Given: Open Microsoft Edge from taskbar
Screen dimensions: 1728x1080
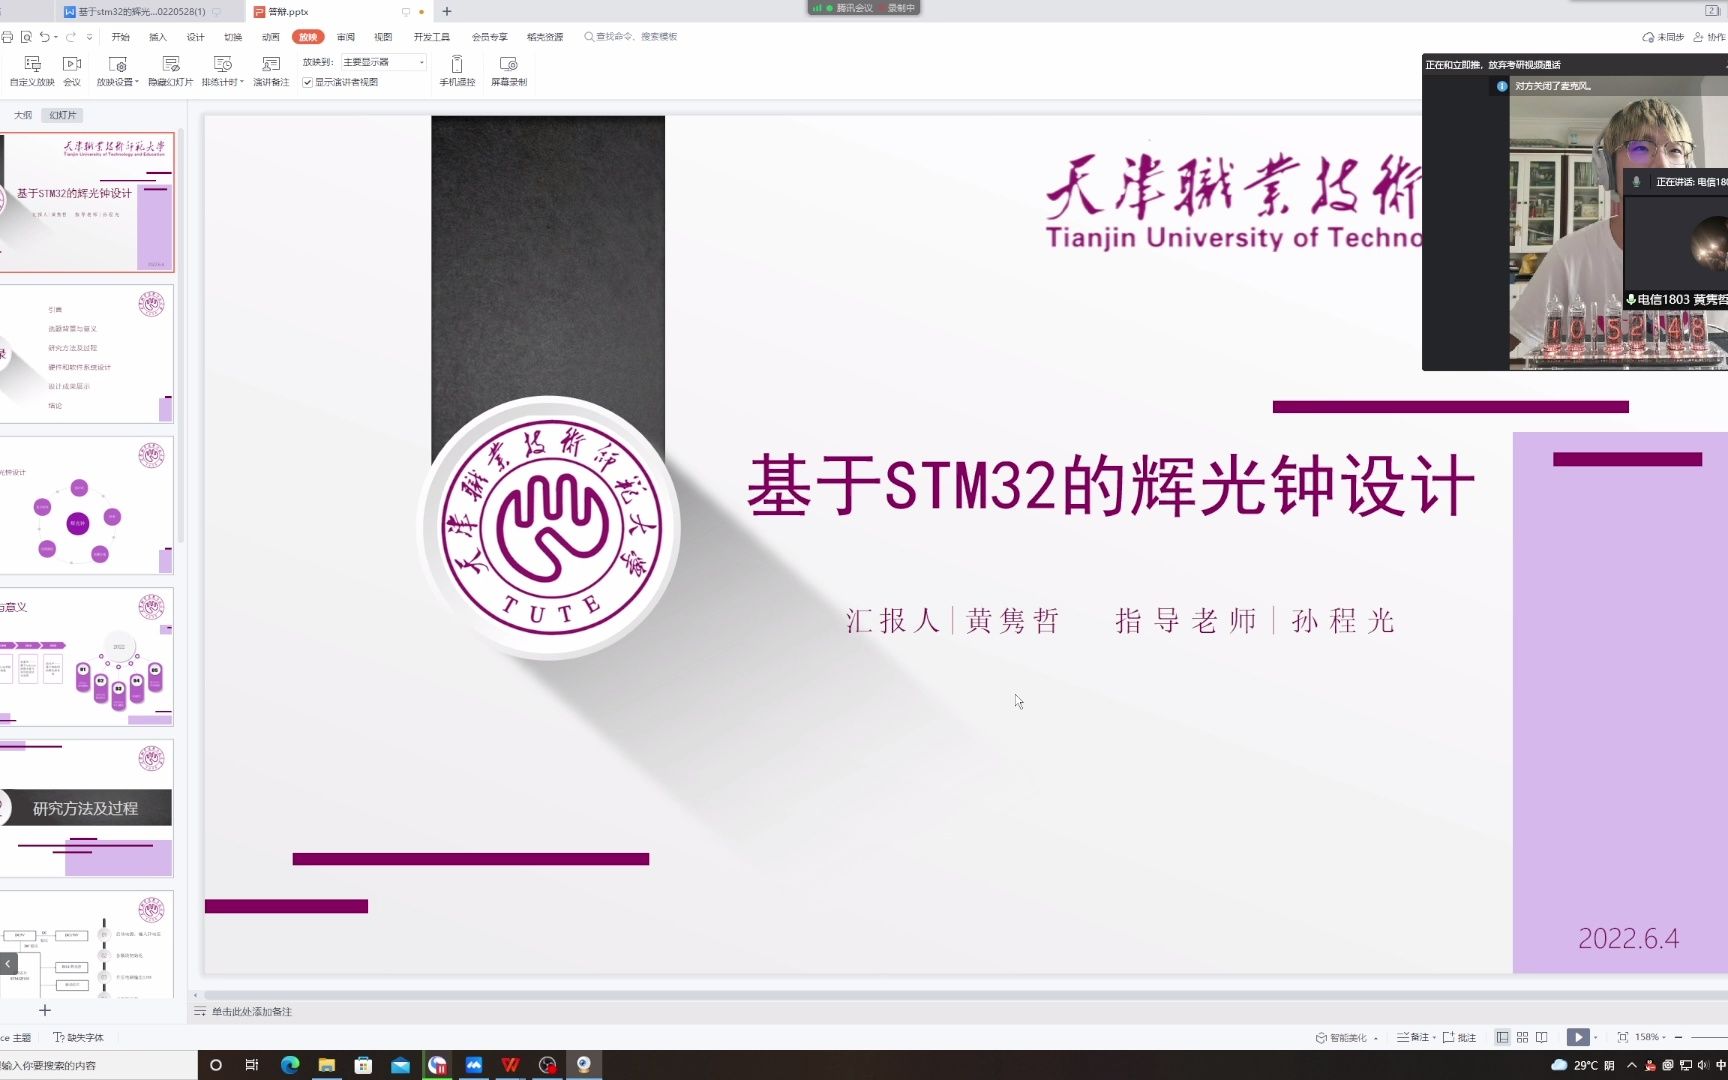Looking at the screenshot, I should (x=290, y=1065).
